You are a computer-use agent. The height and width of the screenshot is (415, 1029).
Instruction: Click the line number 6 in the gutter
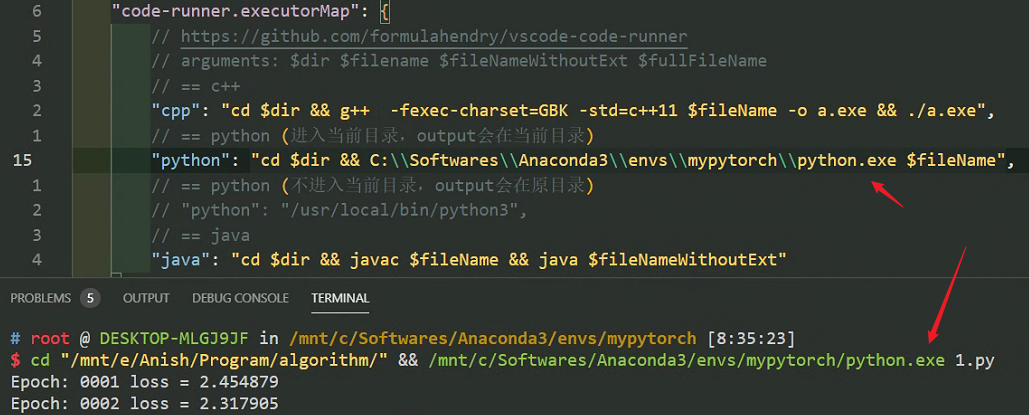coord(36,11)
